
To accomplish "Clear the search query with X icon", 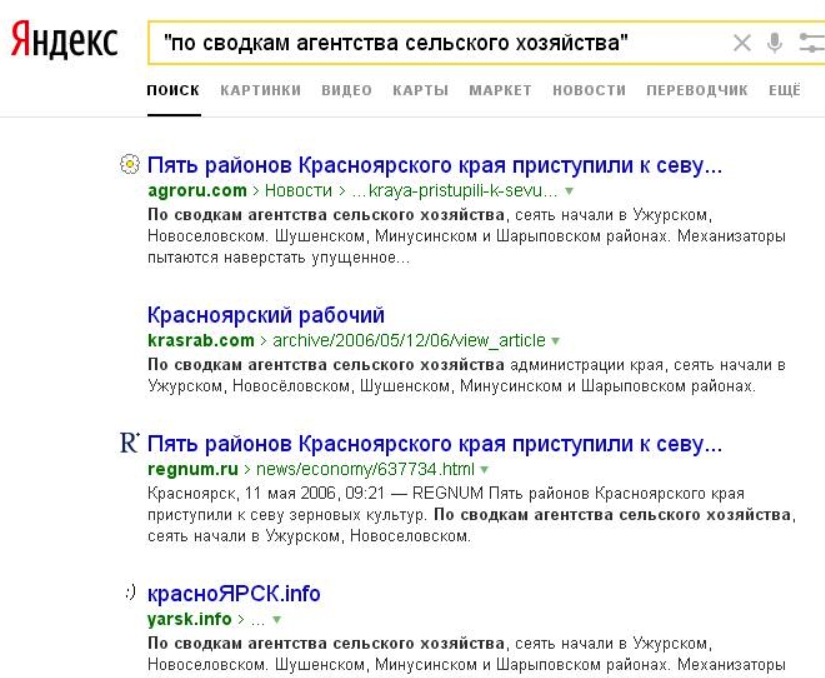I will pyautogui.click(x=742, y=44).
